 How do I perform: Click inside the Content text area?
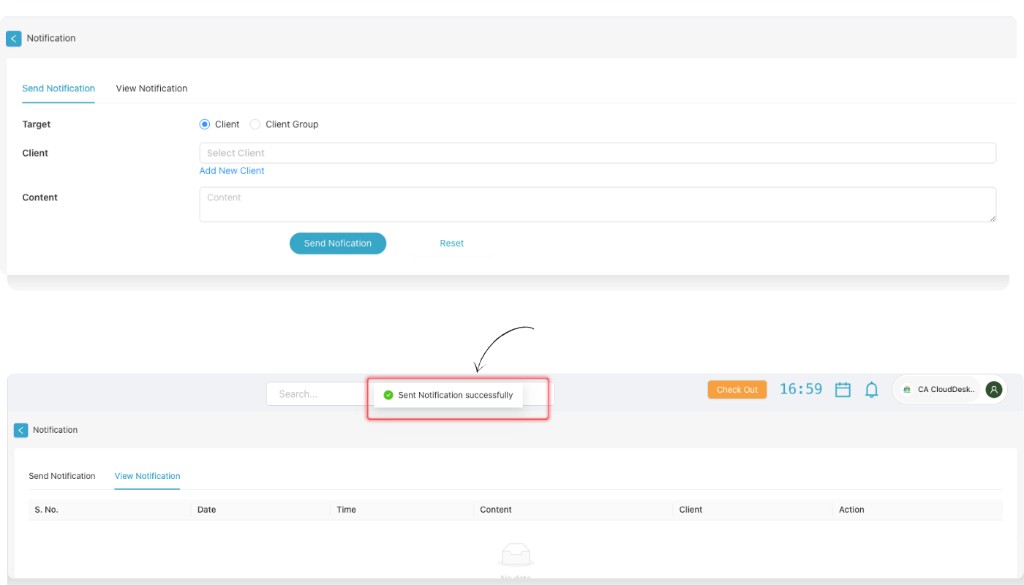598,203
